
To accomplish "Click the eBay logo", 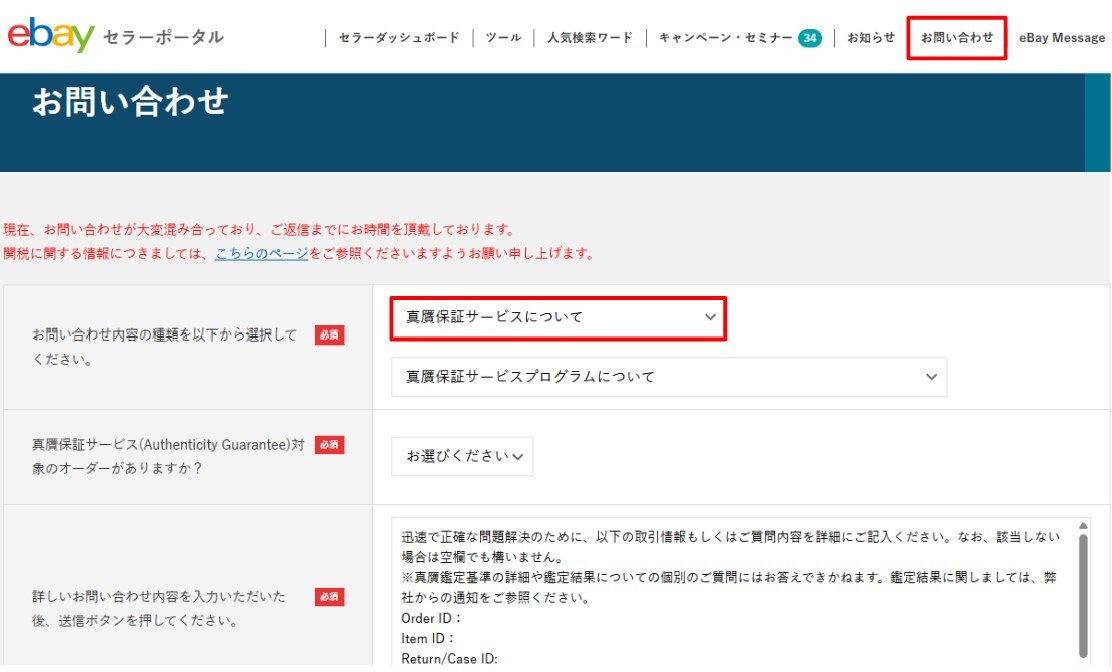I will [x=48, y=35].
